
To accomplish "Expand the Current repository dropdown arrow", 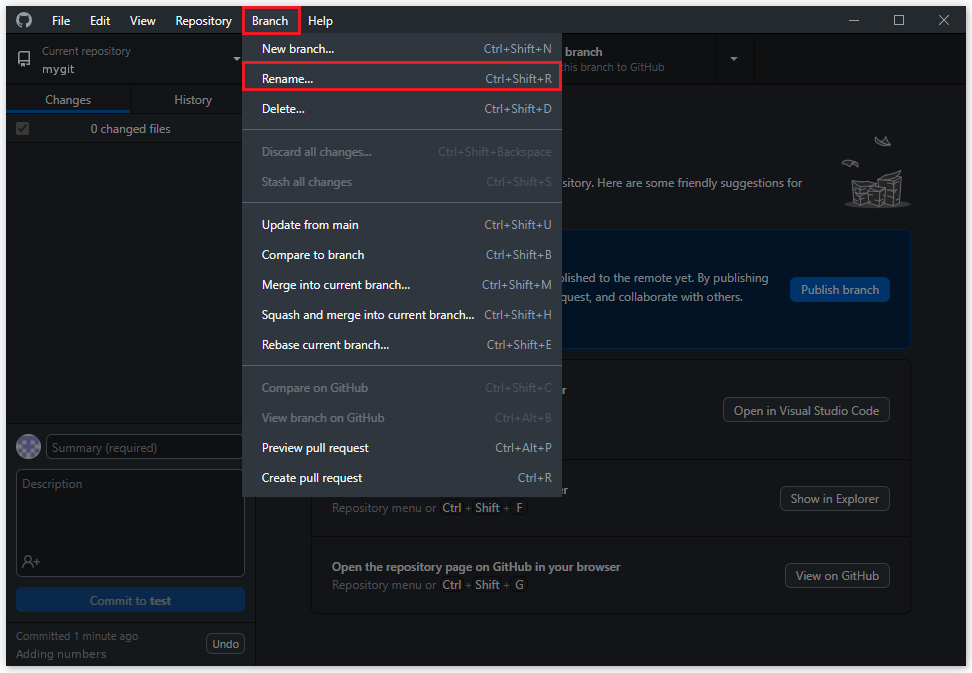I will [236, 60].
